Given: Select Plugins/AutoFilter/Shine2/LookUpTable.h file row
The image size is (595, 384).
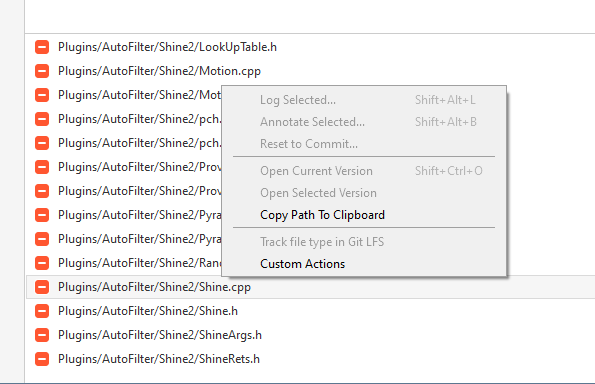Looking at the screenshot, I should (310, 47).
